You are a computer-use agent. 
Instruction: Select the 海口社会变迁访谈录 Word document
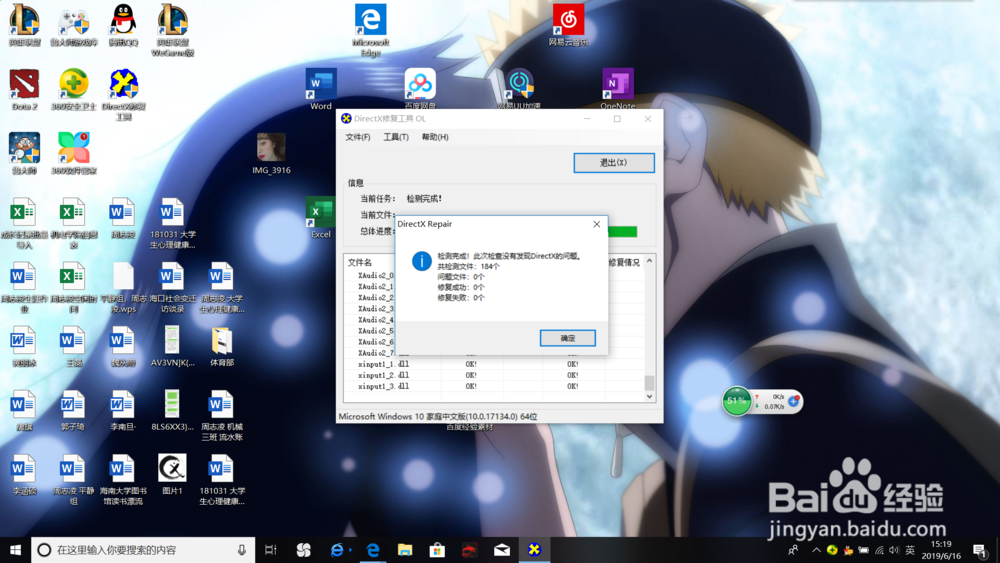(172, 288)
